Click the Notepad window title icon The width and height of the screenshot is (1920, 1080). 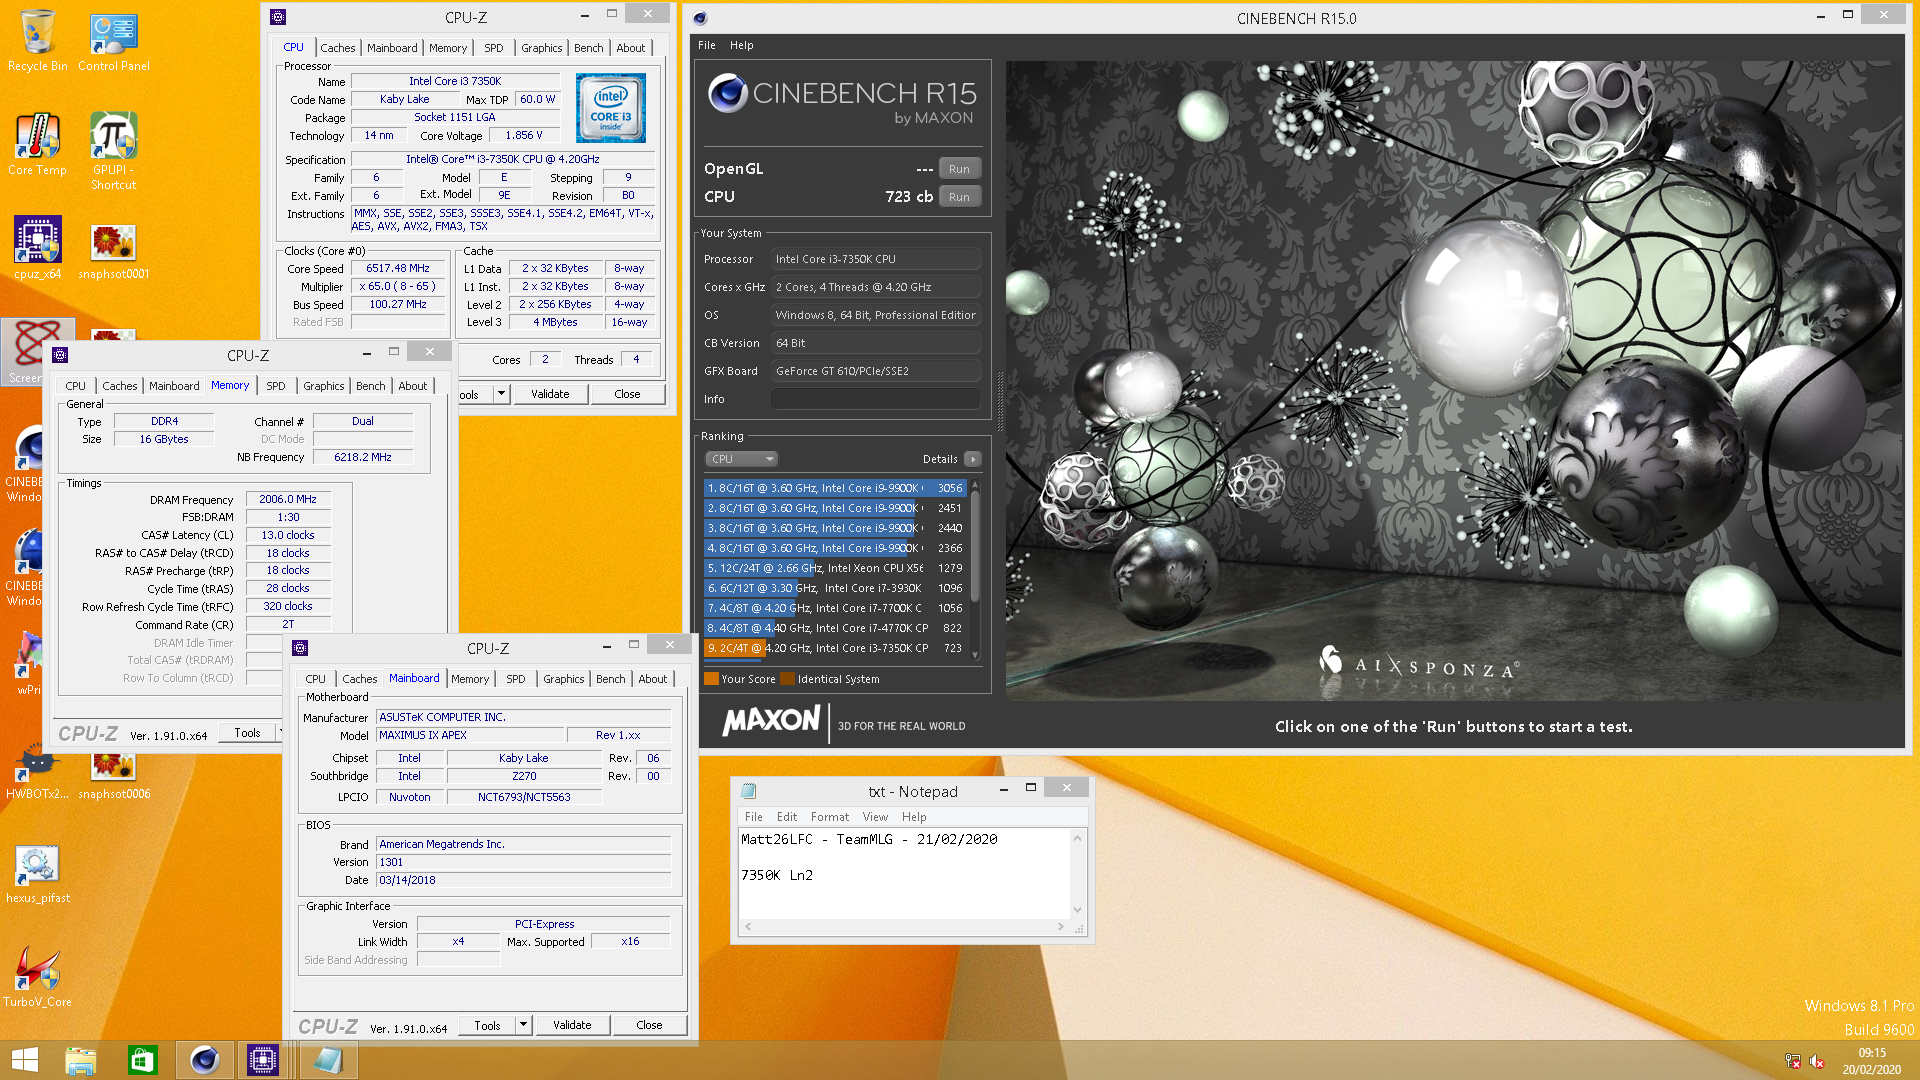748,791
